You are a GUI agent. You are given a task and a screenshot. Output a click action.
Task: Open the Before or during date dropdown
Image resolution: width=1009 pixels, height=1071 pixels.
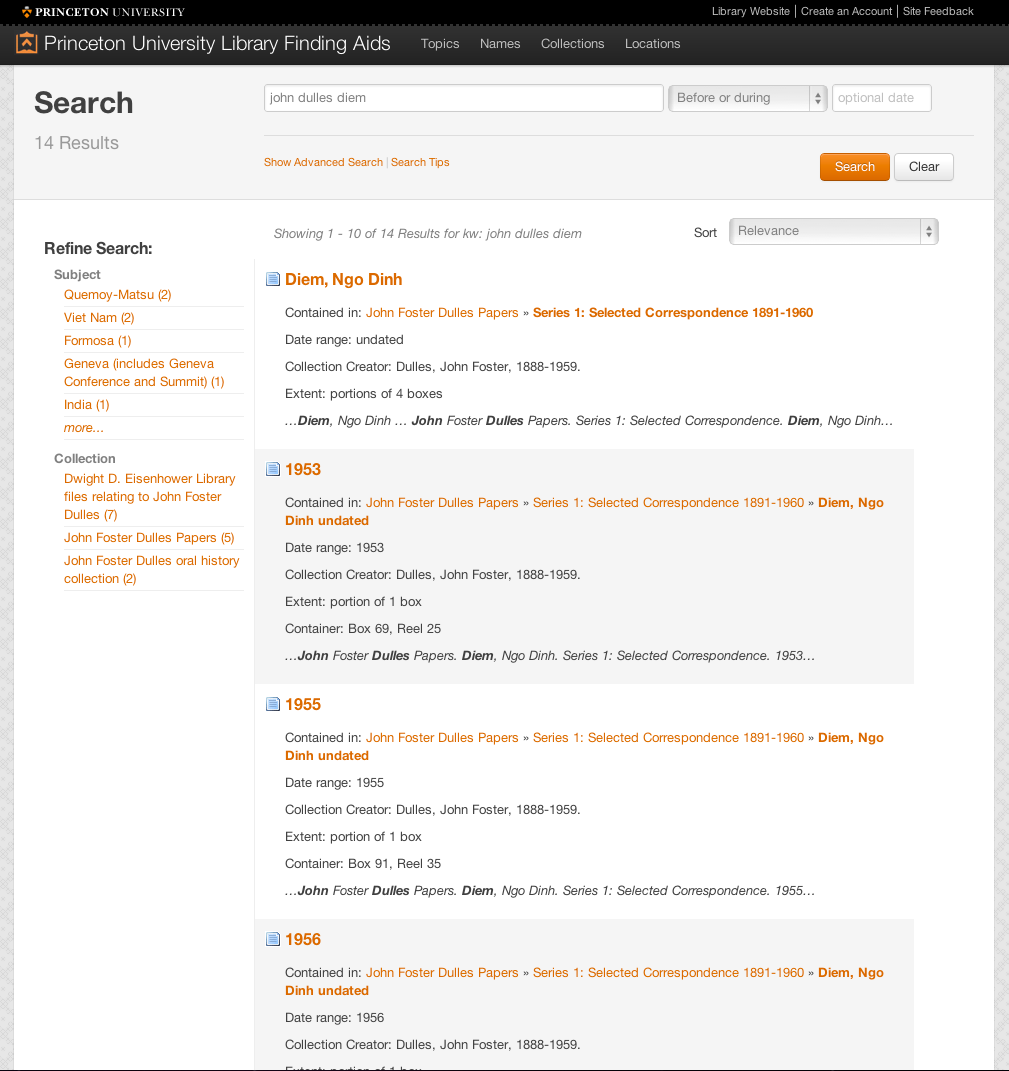pos(747,98)
